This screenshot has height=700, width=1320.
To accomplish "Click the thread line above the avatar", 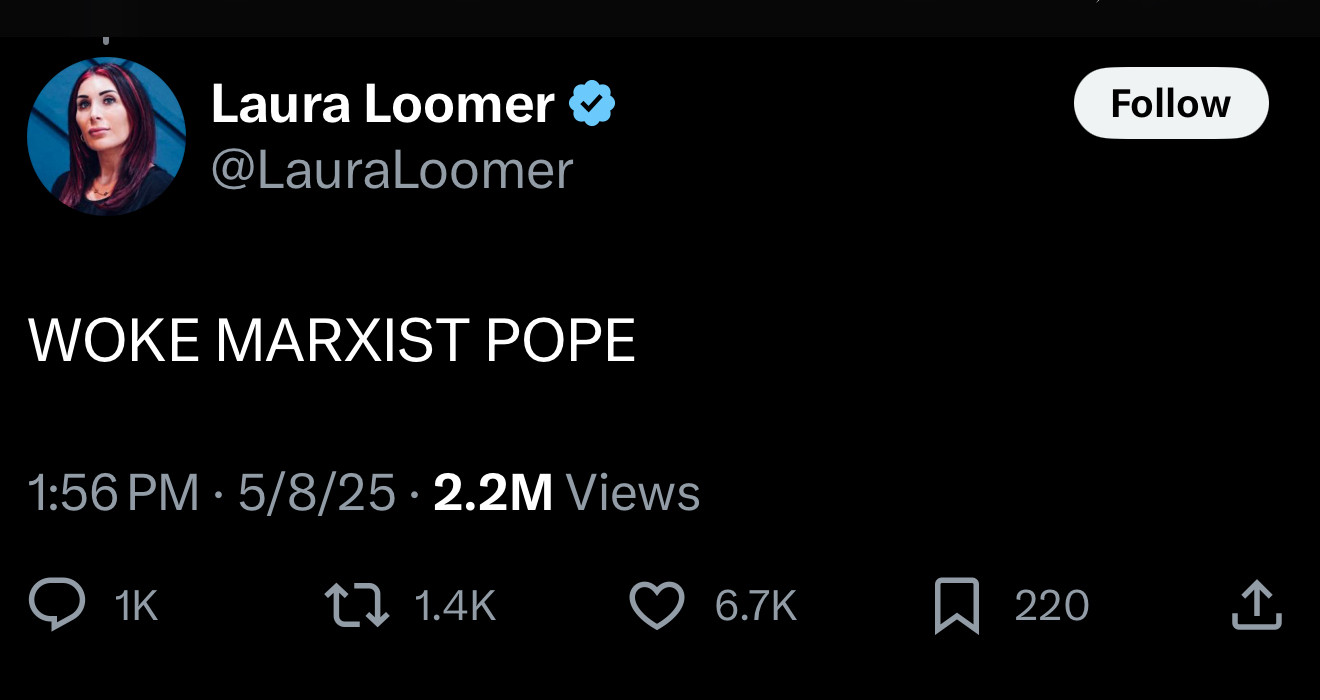I will click(105, 41).
